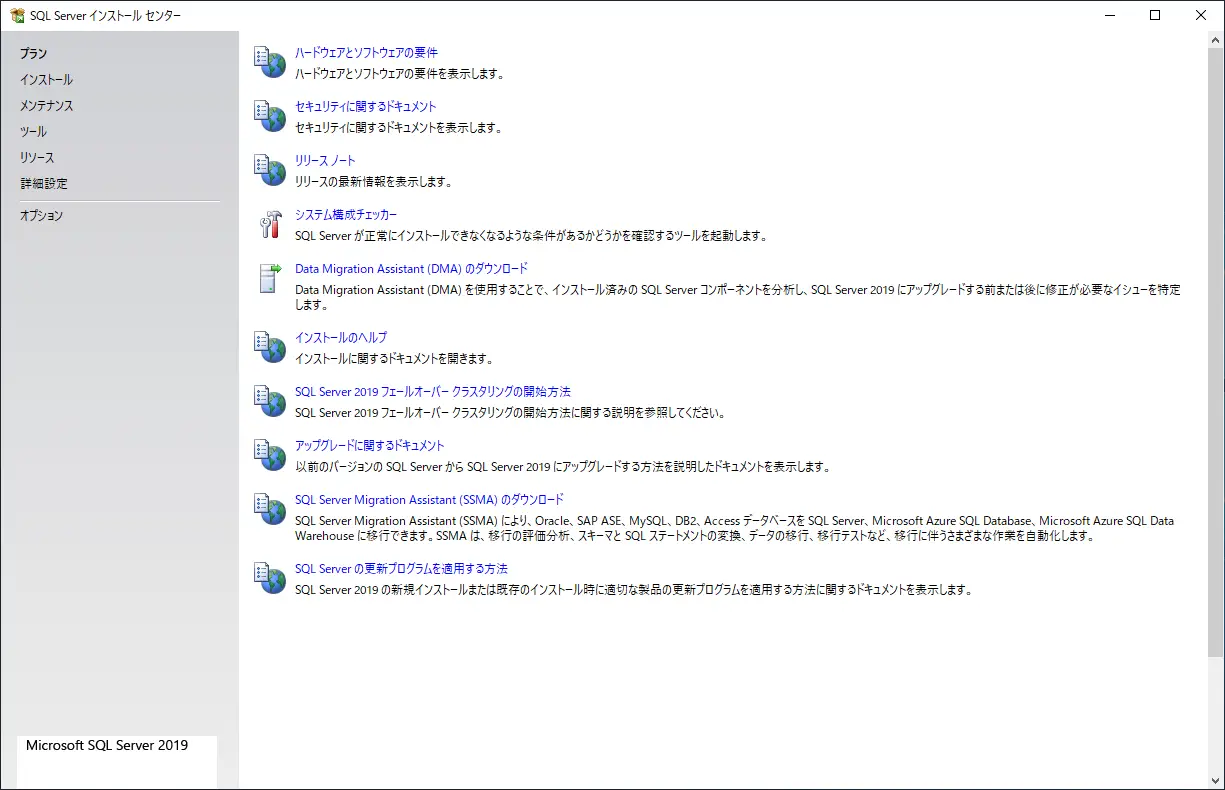Click the icon beside リリース ノート

click(270, 170)
